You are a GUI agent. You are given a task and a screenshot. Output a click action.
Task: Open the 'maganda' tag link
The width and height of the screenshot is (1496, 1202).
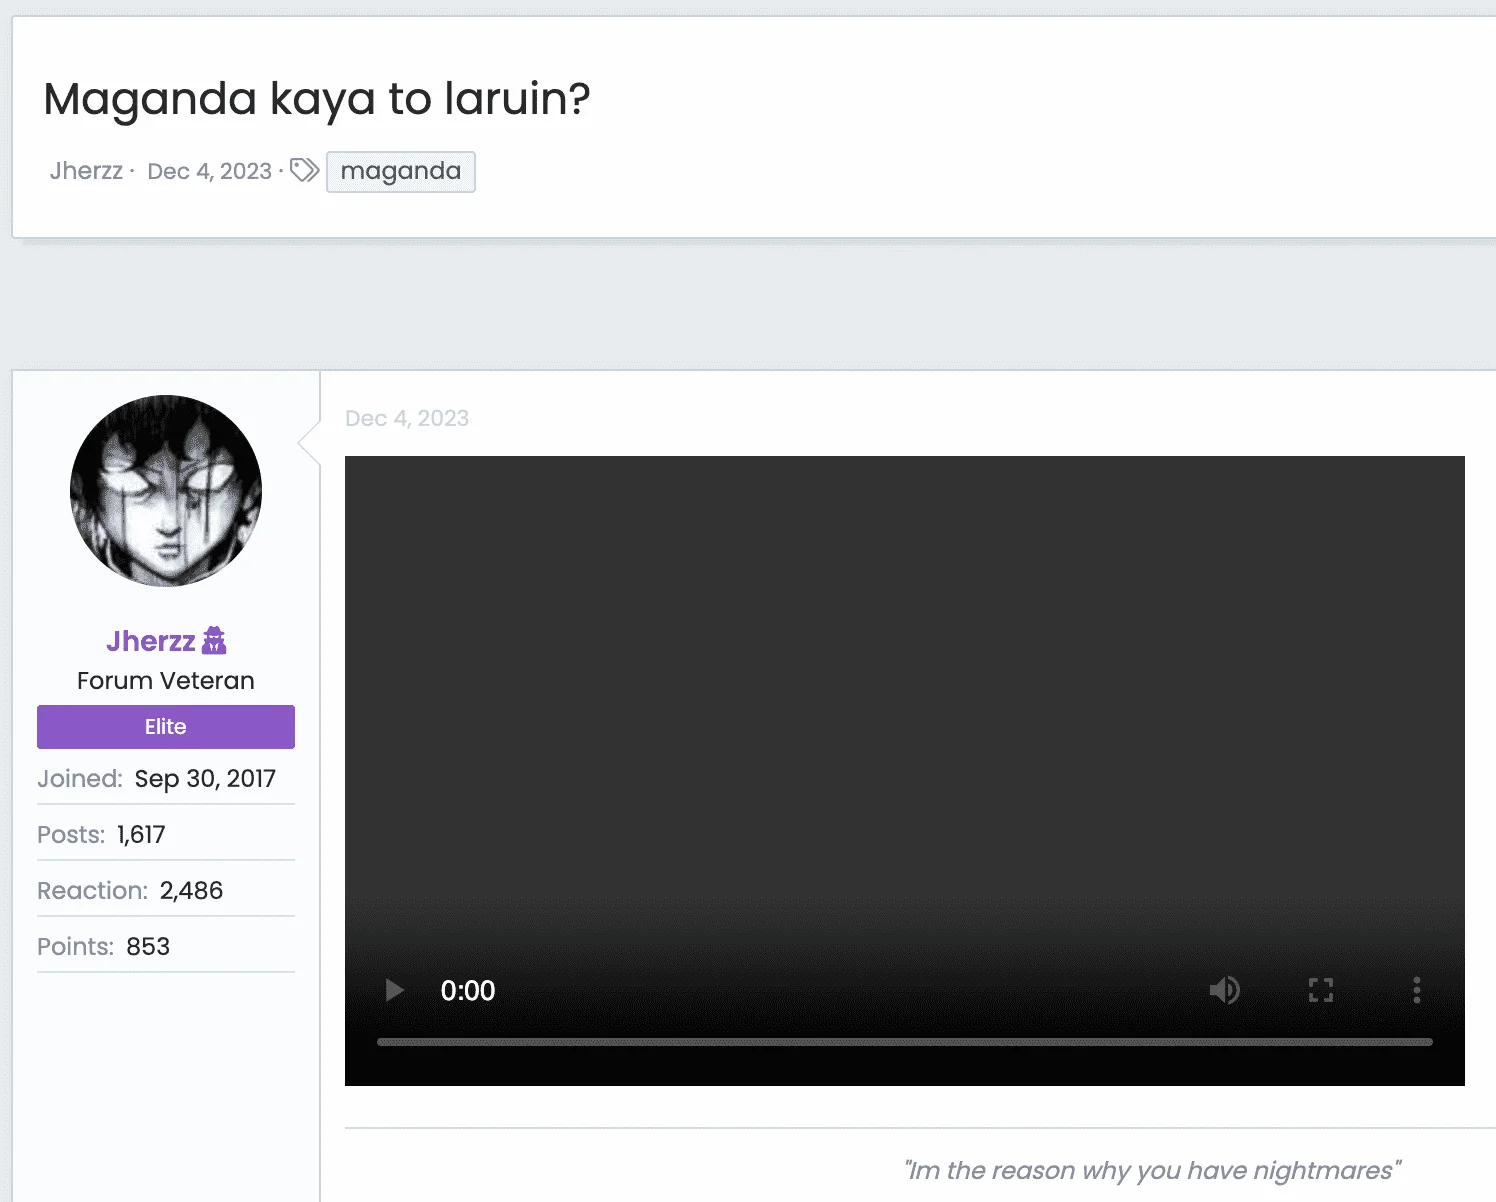[x=401, y=172]
